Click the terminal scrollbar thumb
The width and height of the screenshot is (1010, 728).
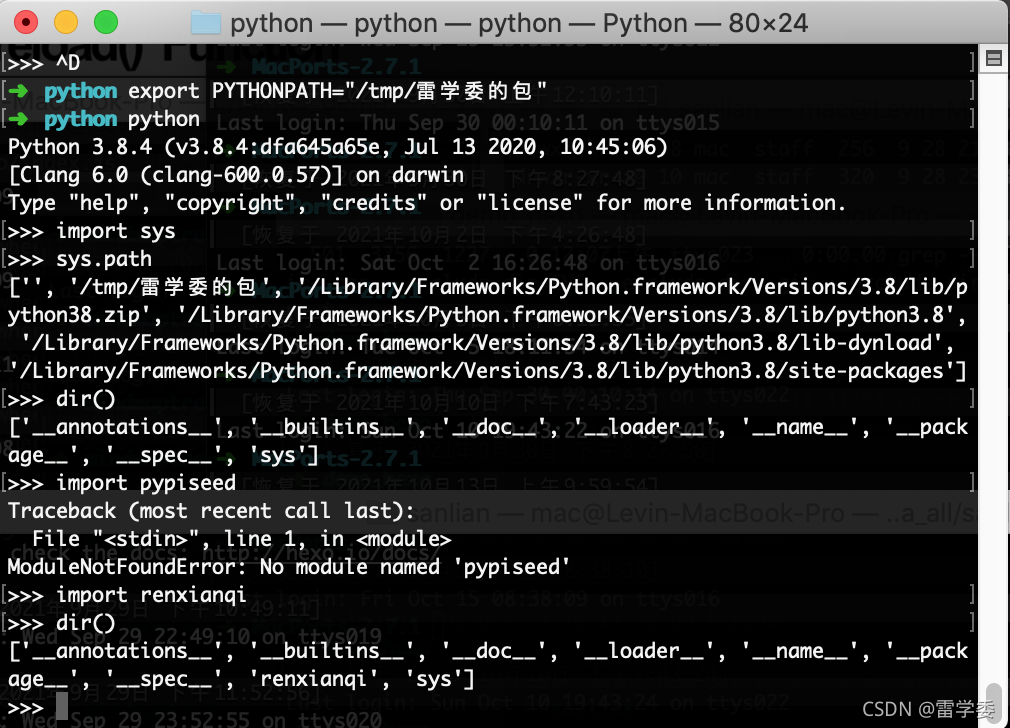coord(996,702)
